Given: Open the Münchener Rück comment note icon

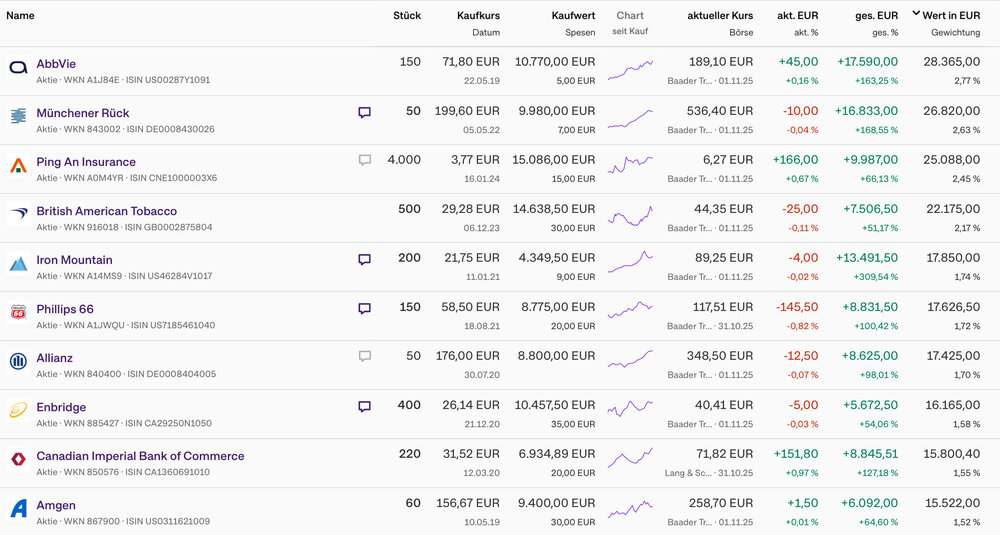Looking at the screenshot, I should tap(364, 113).
